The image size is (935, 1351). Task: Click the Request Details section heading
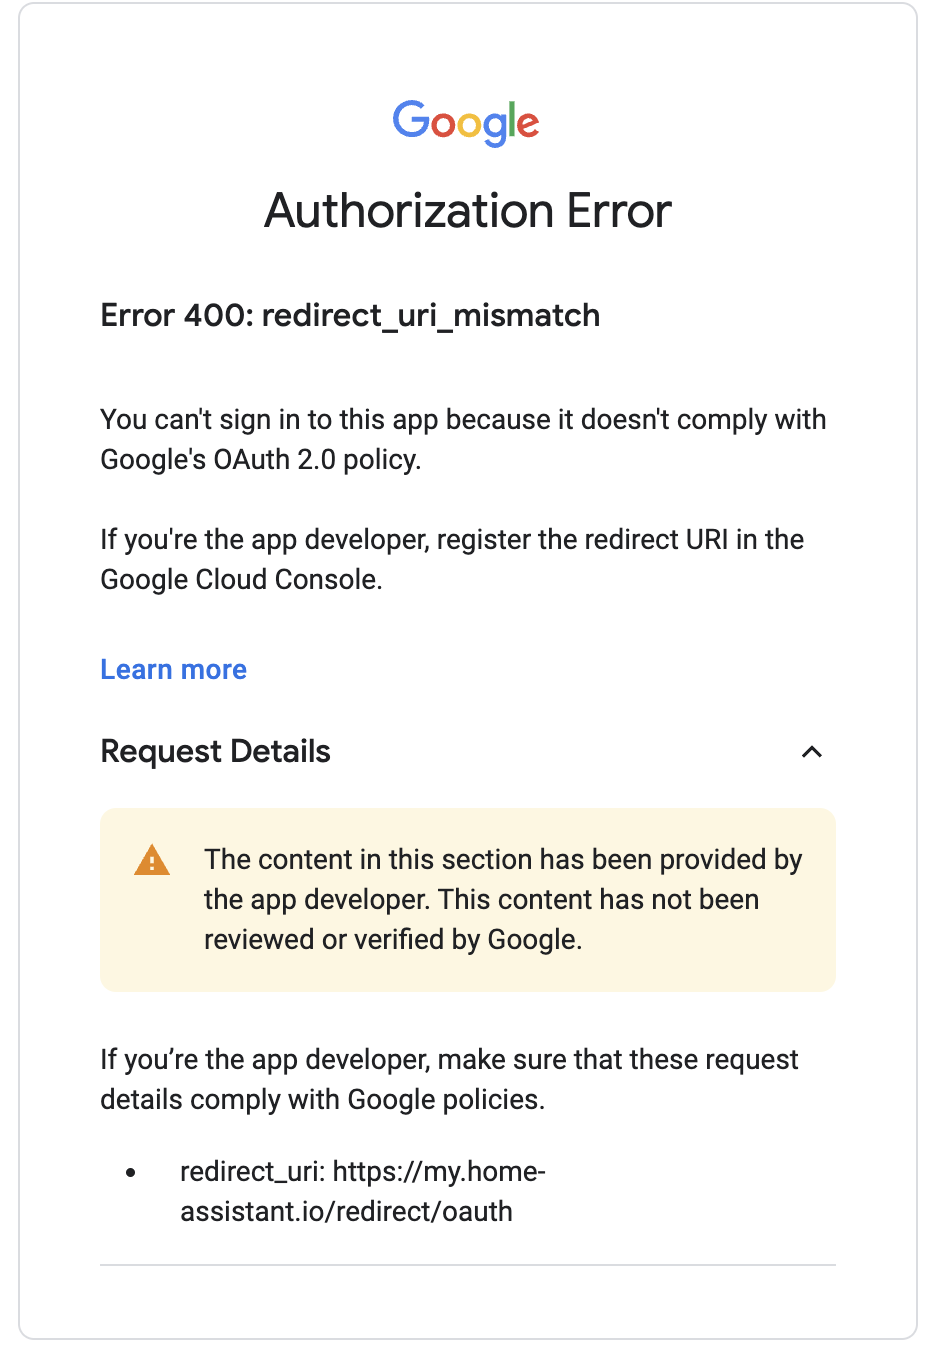(215, 751)
